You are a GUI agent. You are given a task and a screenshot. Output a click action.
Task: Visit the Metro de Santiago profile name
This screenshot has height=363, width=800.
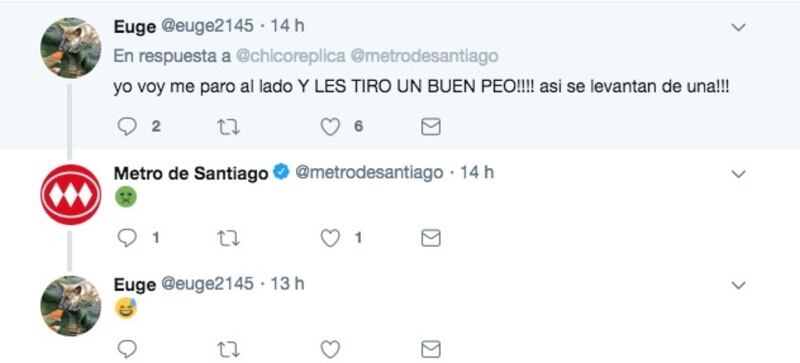tap(191, 174)
